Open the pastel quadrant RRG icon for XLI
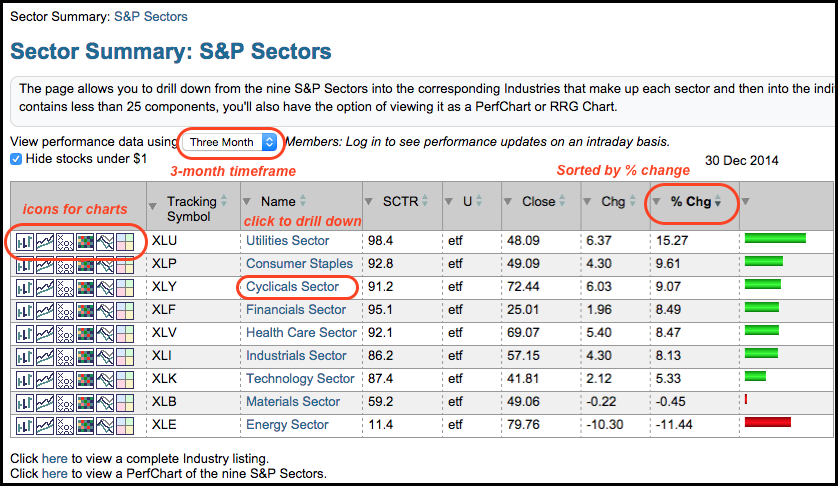 pyautogui.click(x=124, y=356)
